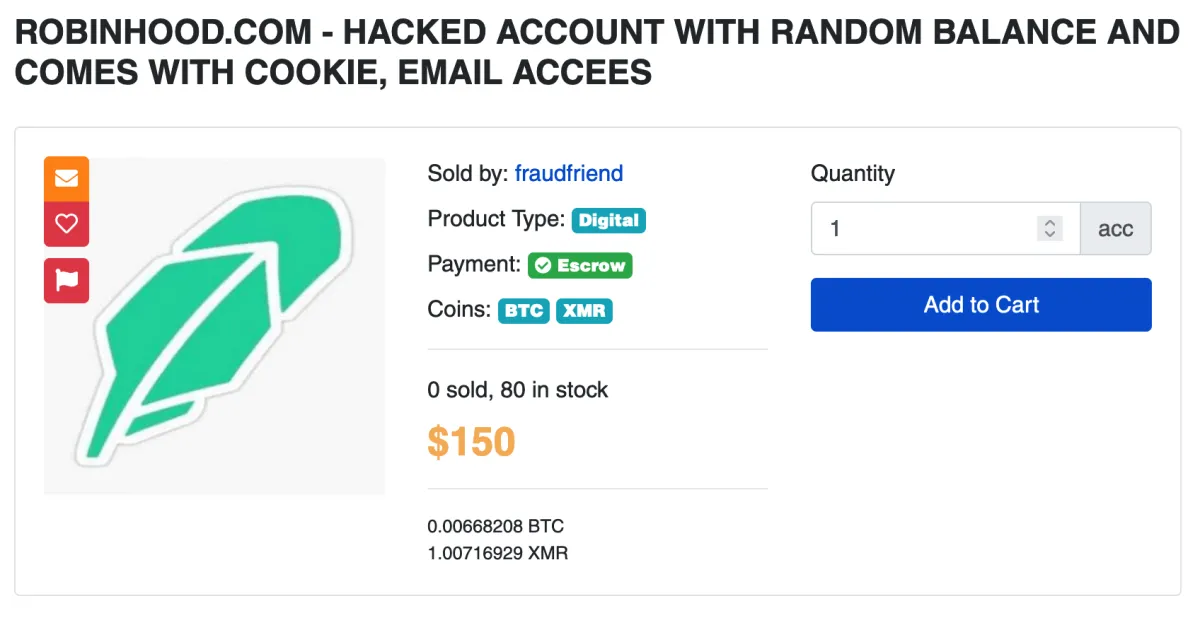Click the Quantity label above input

[x=852, y=173]
